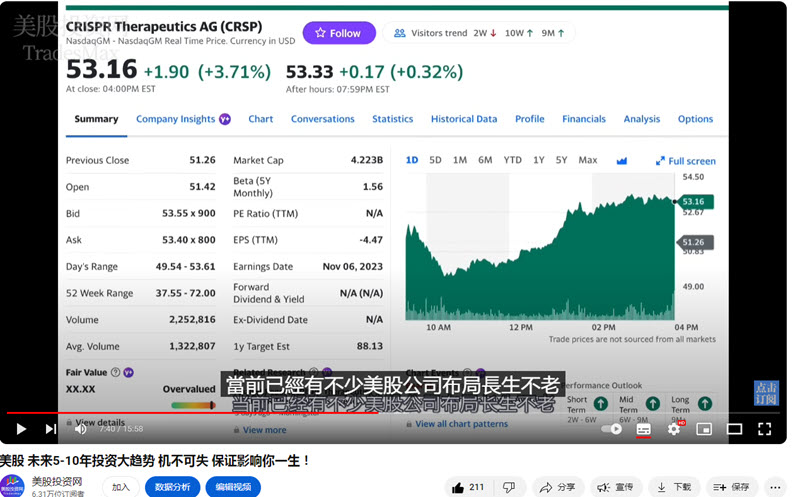The width and height of the screenshot is (800, 497).
Task: Switch to the Chart tab
Action: pos(261,119)
